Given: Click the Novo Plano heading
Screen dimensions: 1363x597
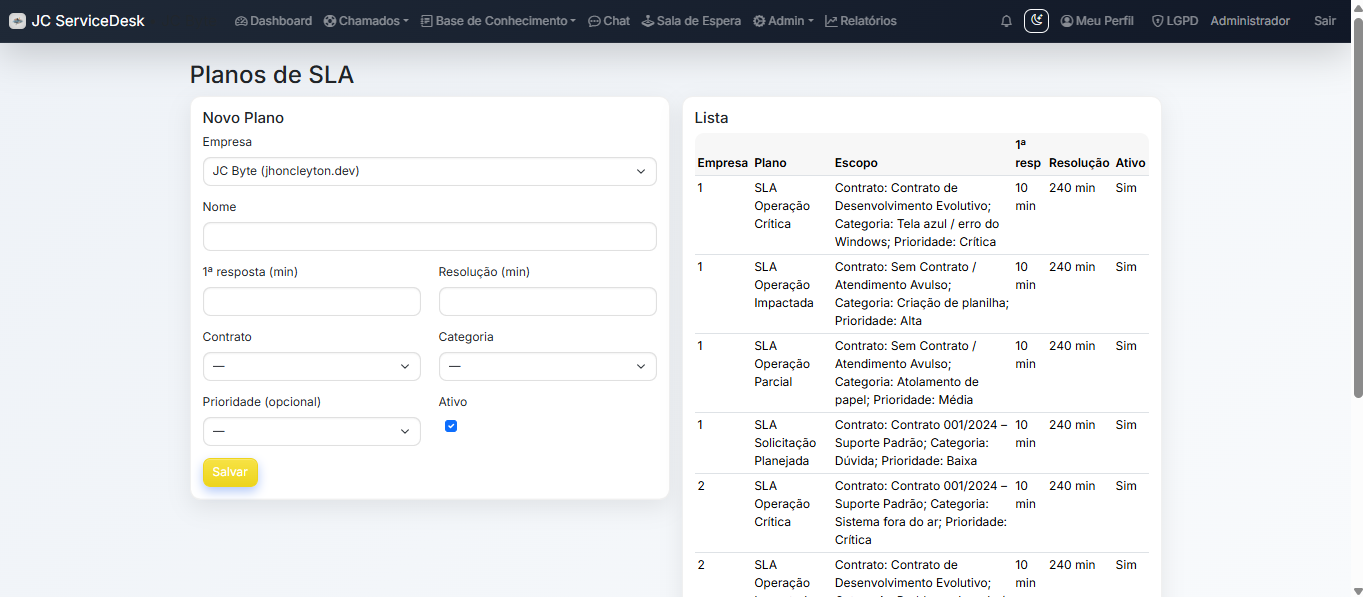Looking at the screenshot, I should click(243, 118).
